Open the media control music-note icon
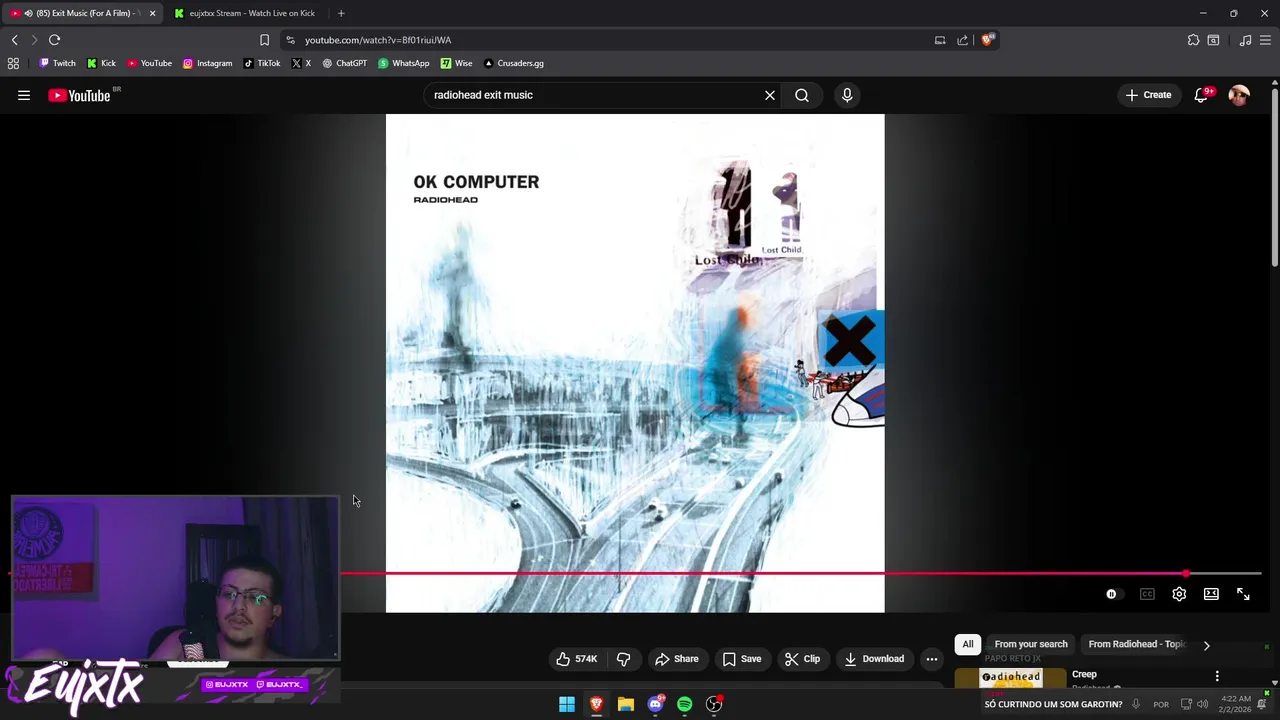Screen dimensions: 1280x720 click(1245, 40)
